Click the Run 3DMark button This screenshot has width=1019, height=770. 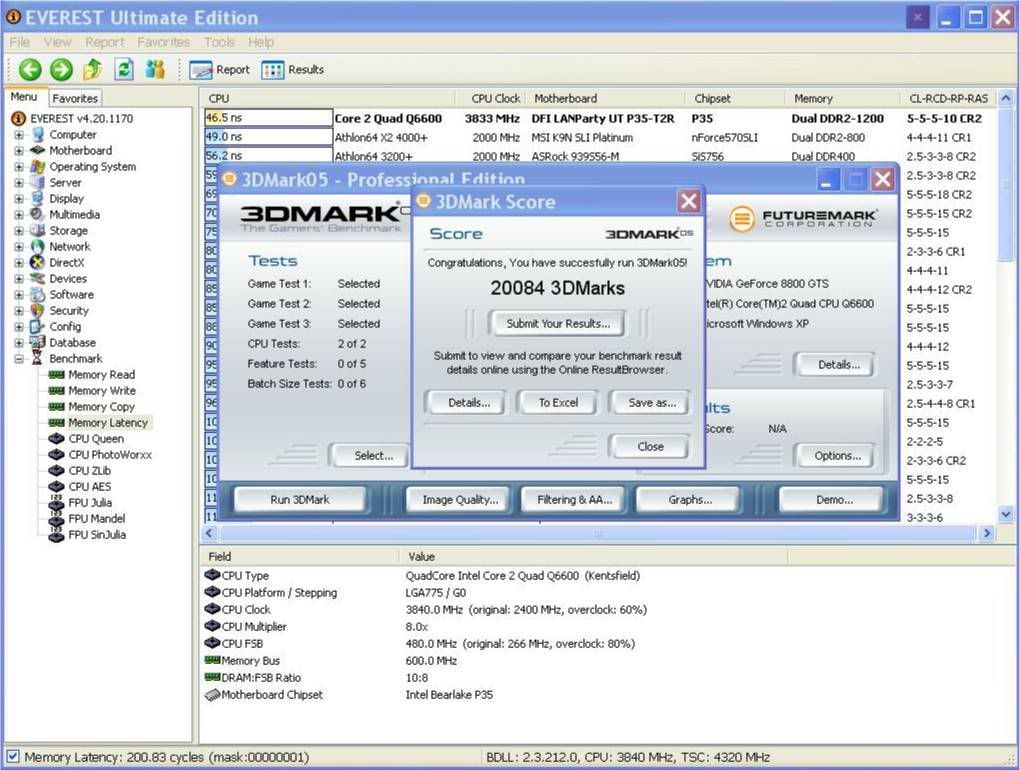click(300, 500)
